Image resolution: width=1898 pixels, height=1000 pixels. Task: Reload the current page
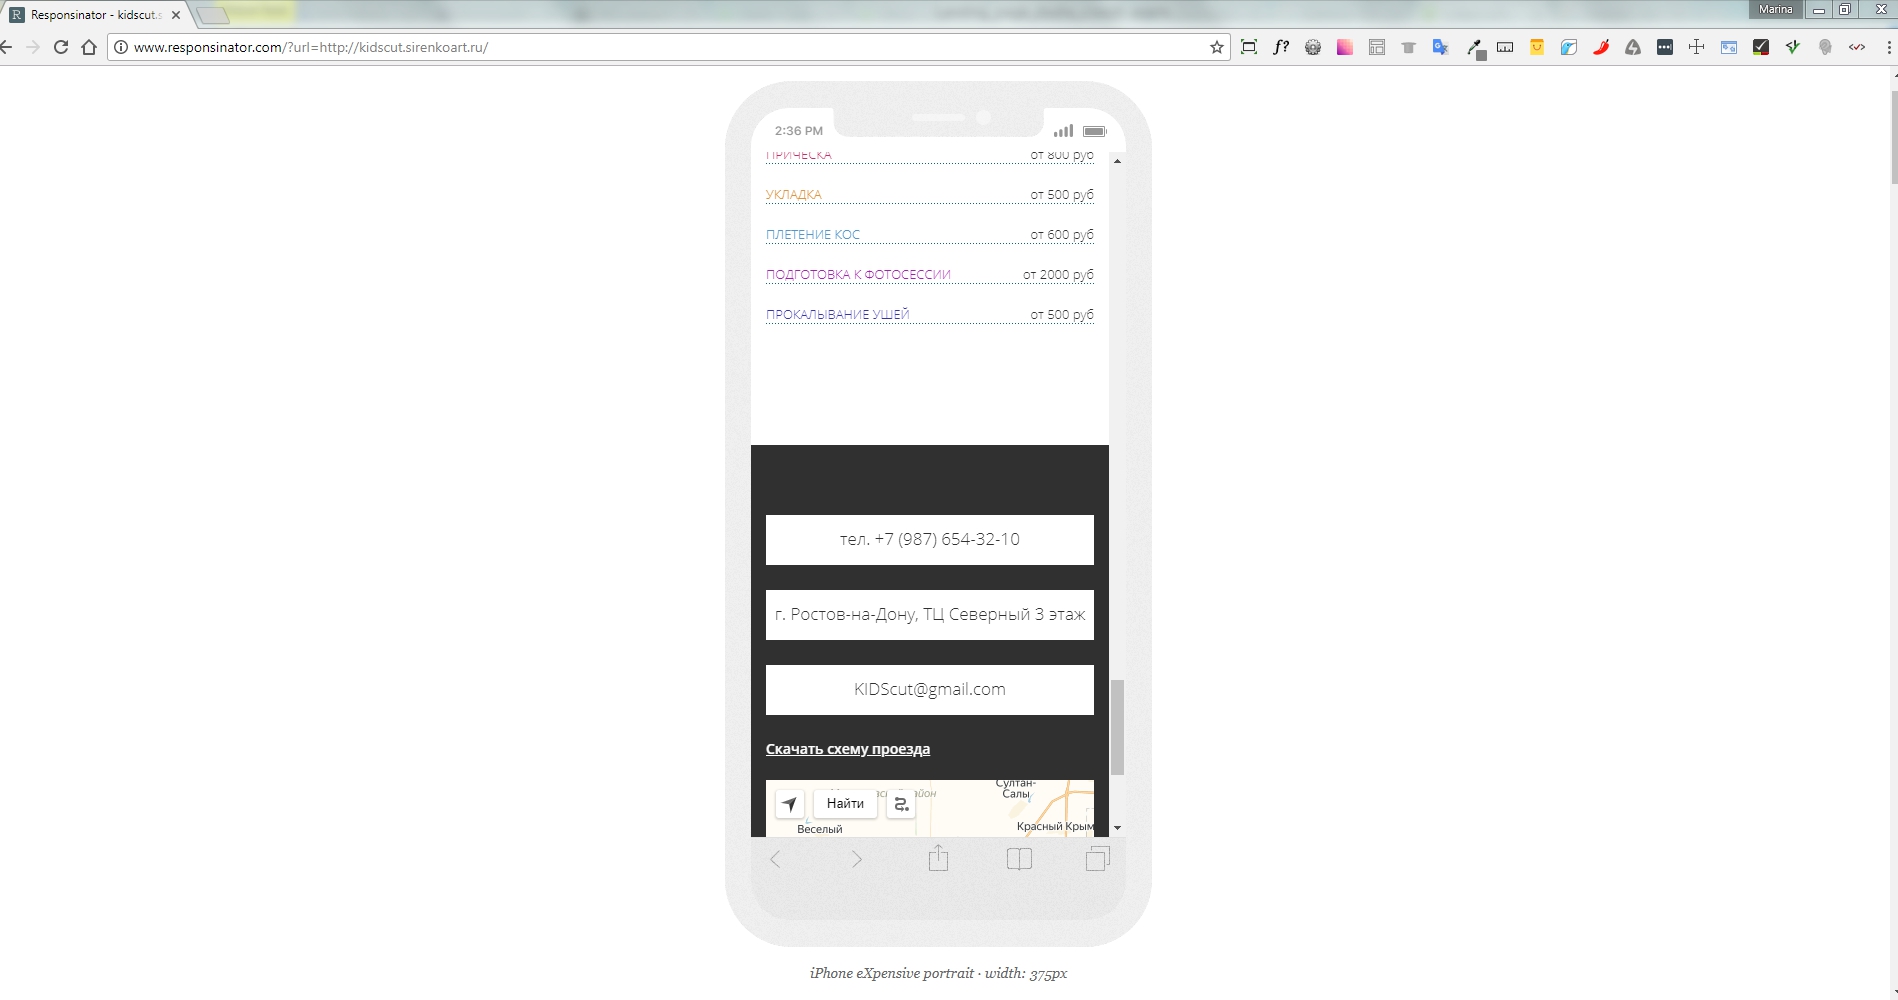(61, 47)
